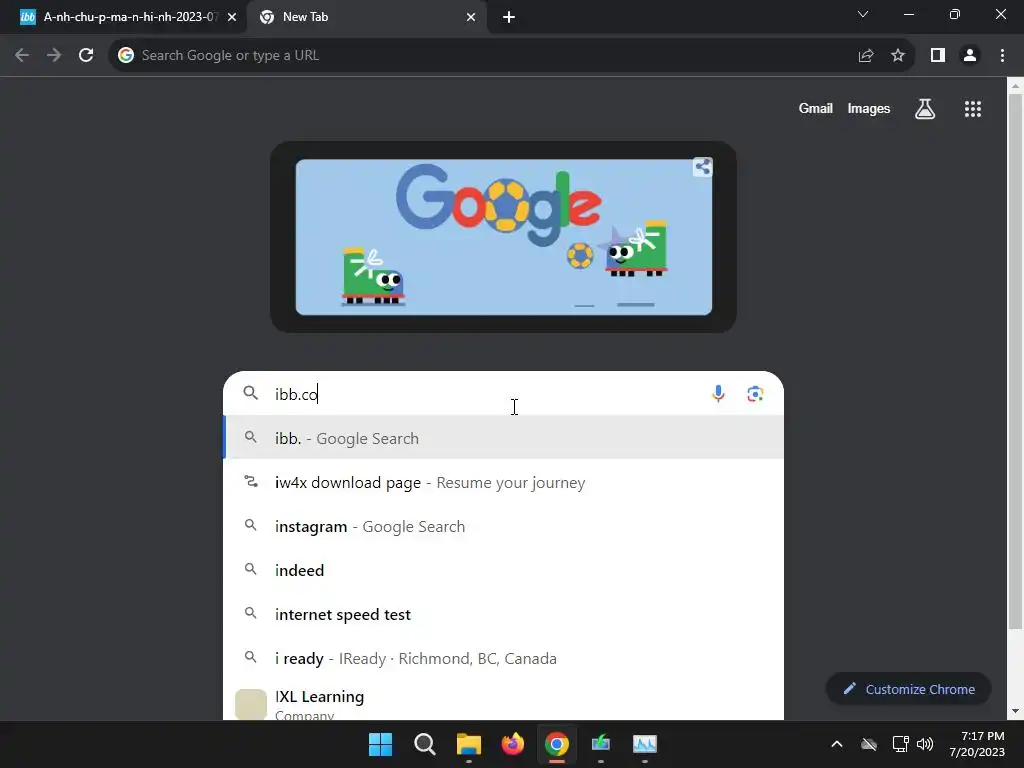Screen dimensions: 1024x768
Task: Click the Share this page icon in address bar
Action: tap(866, 56)
